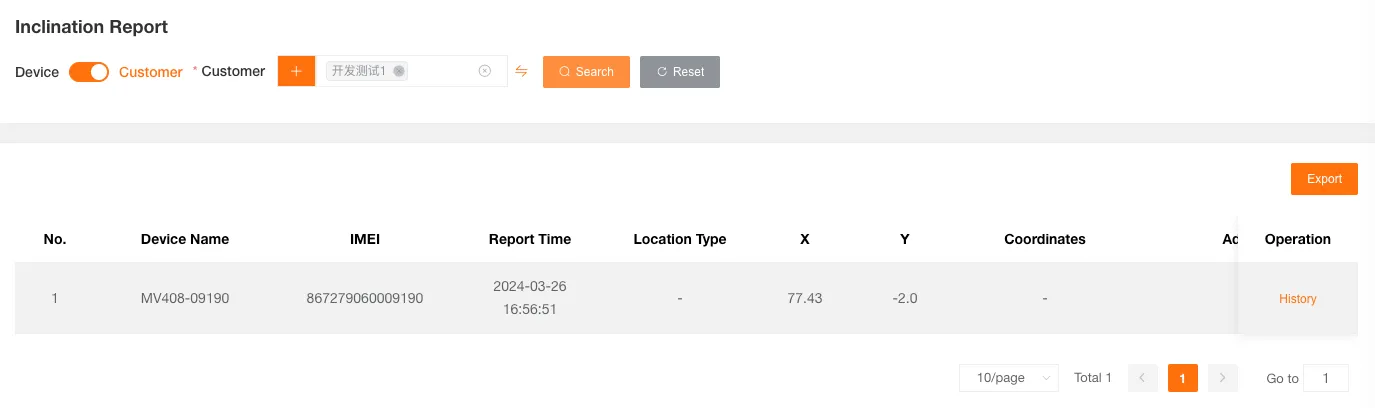Go to the next page arrow
The width and height of the screenshot is (1375, 408).
pos(1222,378)
